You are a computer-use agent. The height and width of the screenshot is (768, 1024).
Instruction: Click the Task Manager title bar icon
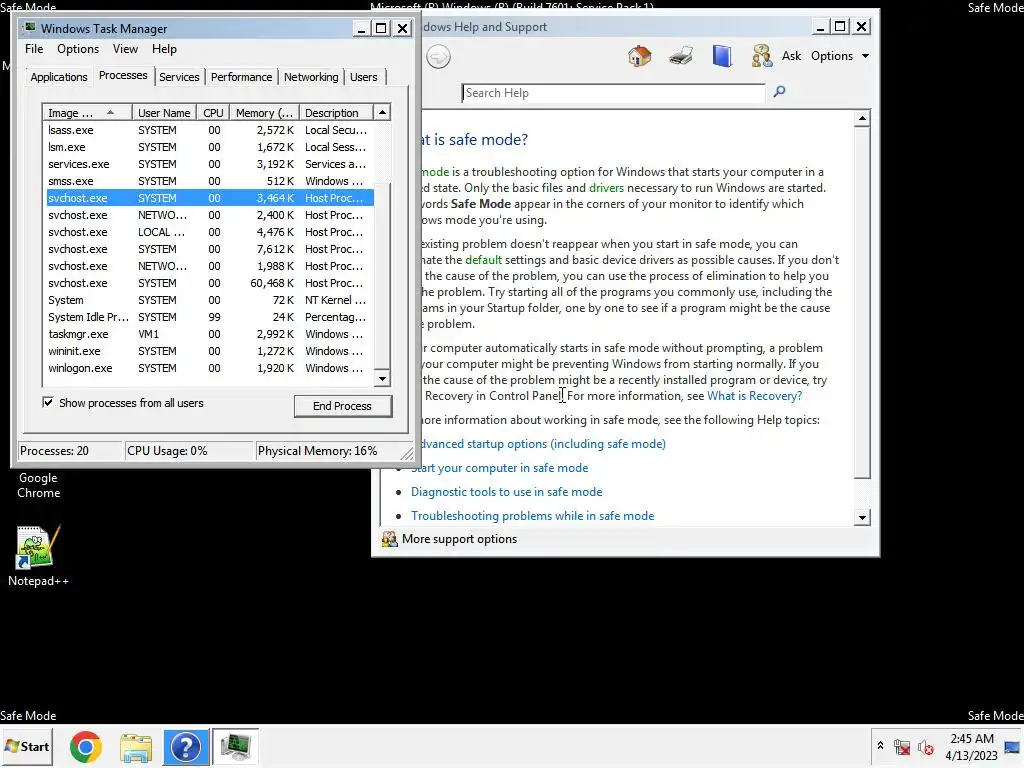click(29, 28)
